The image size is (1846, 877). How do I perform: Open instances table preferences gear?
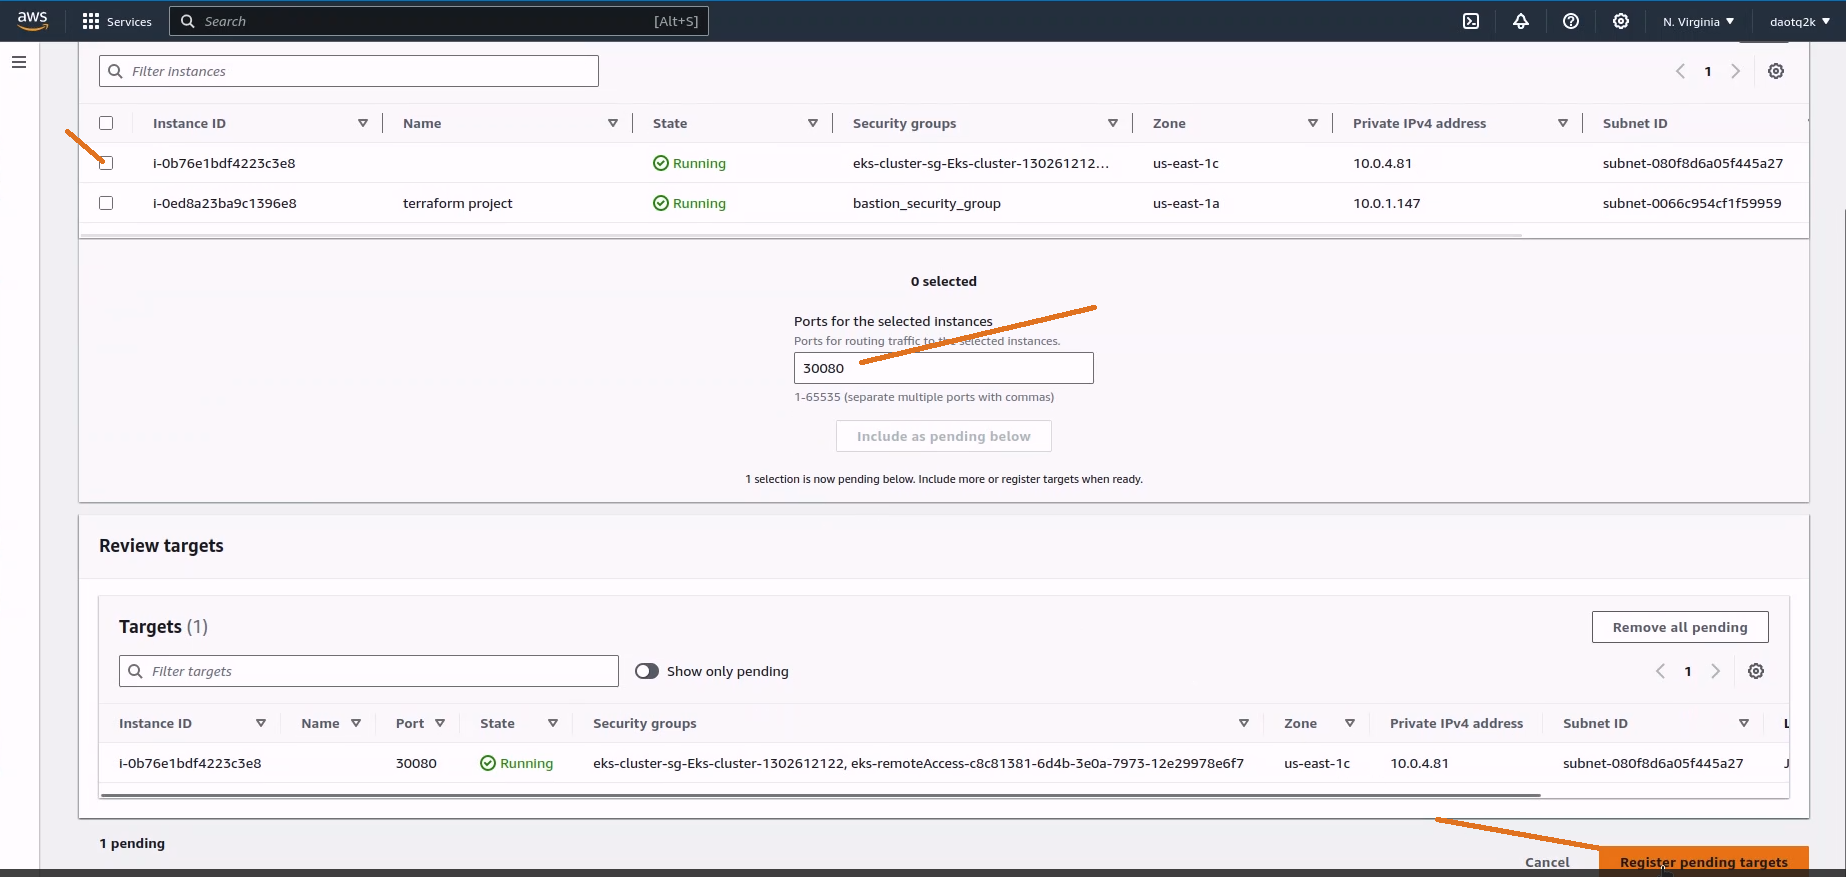pyautogui.click(x=1776, y=71)
